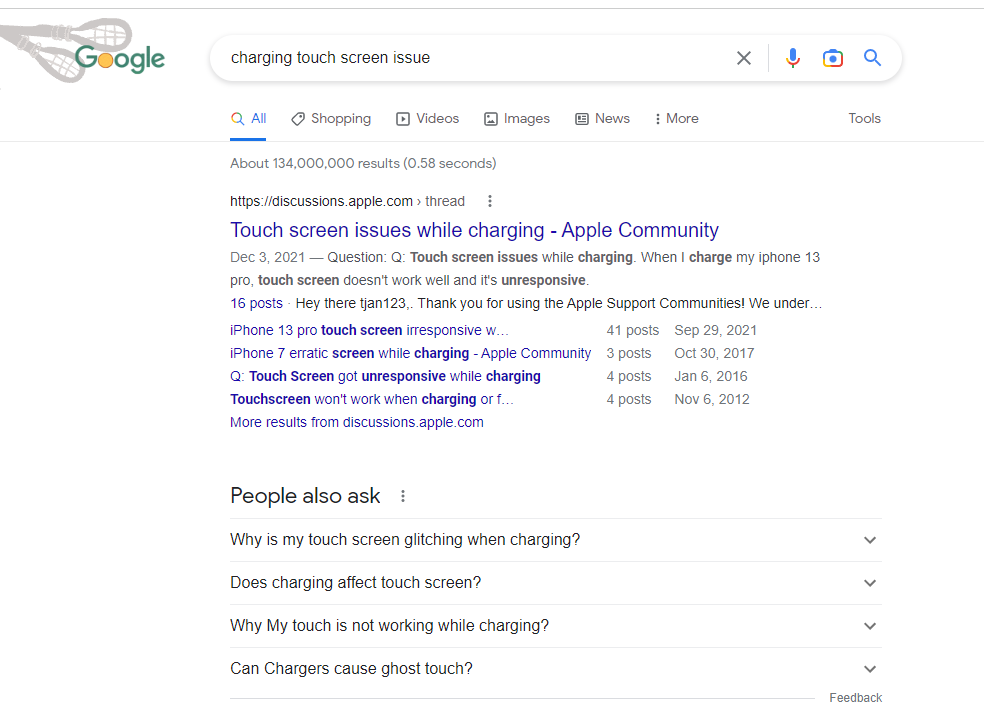Click the discussions.apple.com URL breadcrumb
984x723 pixels.
tap(347, 201)
